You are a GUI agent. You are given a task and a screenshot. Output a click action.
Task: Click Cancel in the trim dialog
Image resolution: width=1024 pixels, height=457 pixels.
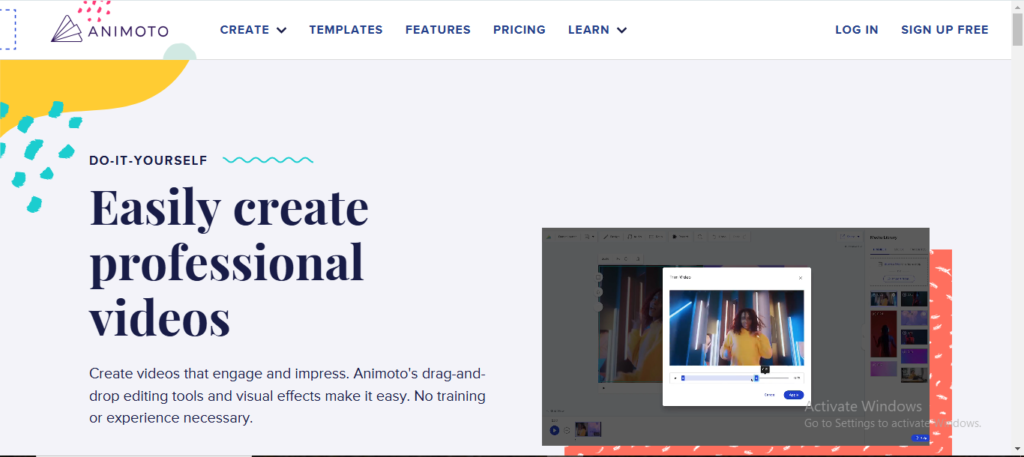click(x=769, y=394)
